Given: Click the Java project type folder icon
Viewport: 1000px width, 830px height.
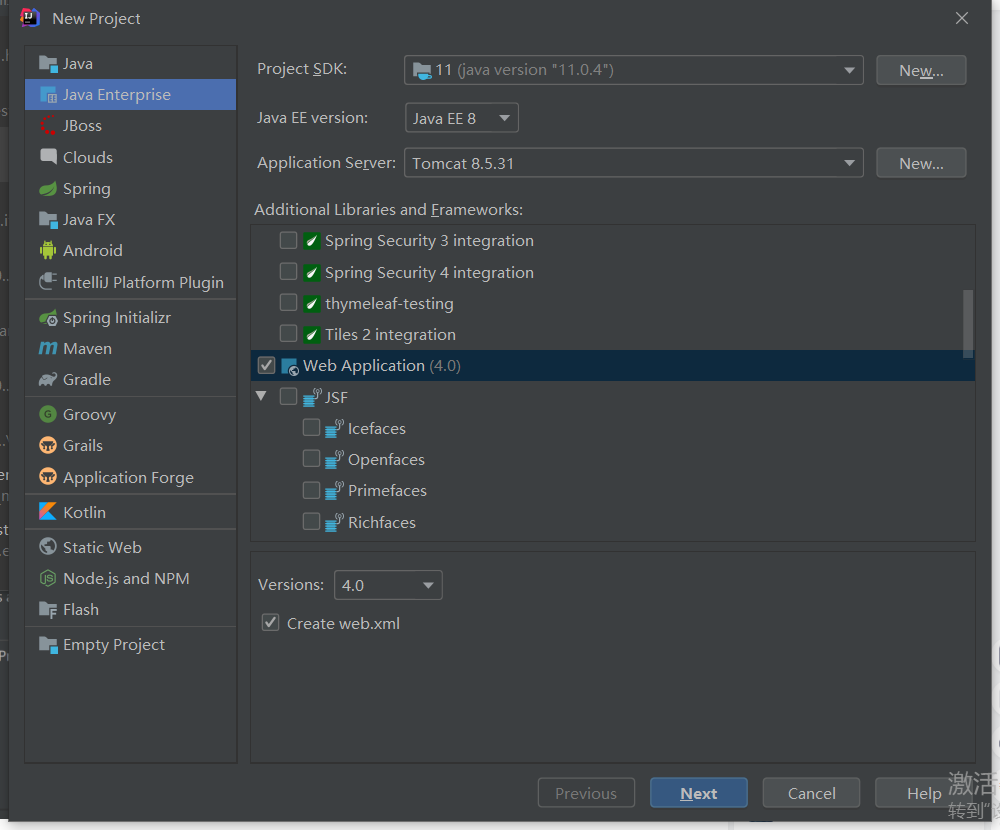Looking at the screenshot, I should (48, 63).
